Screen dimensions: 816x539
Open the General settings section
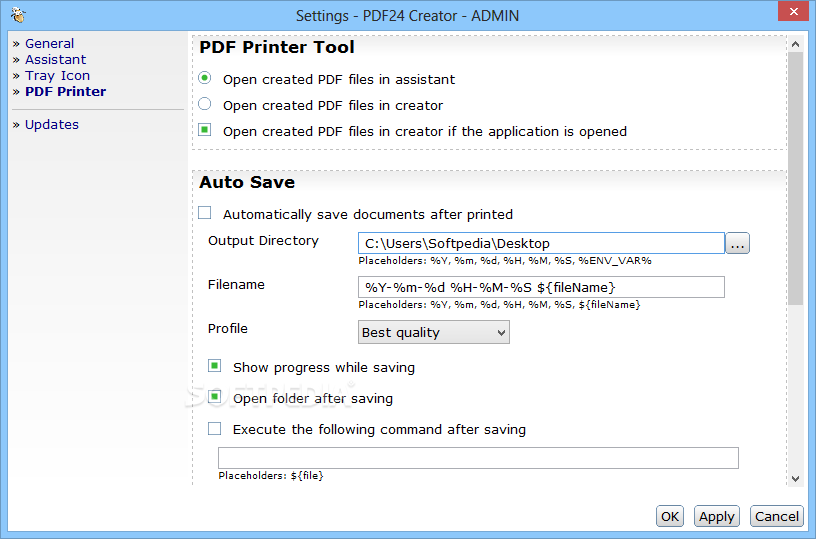pyautogui.click(x=49, y=44)
